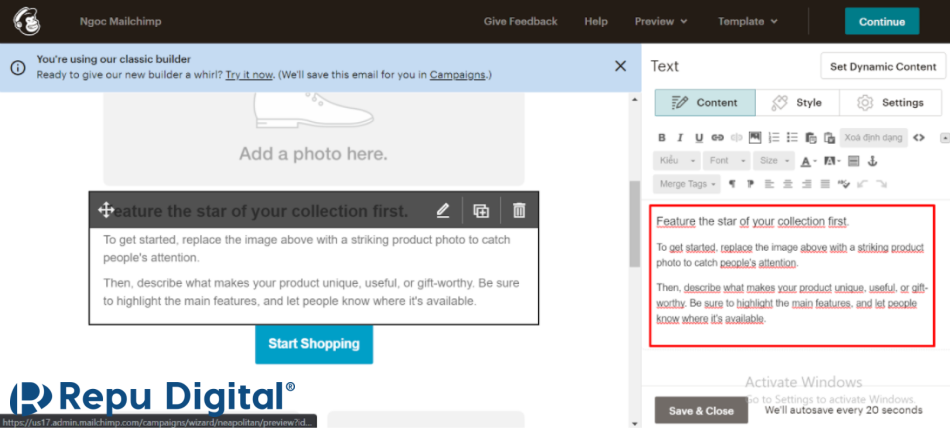950x428 pixels.
Task: Insert an anchor with the anchor icon
Action: [872, 161]
